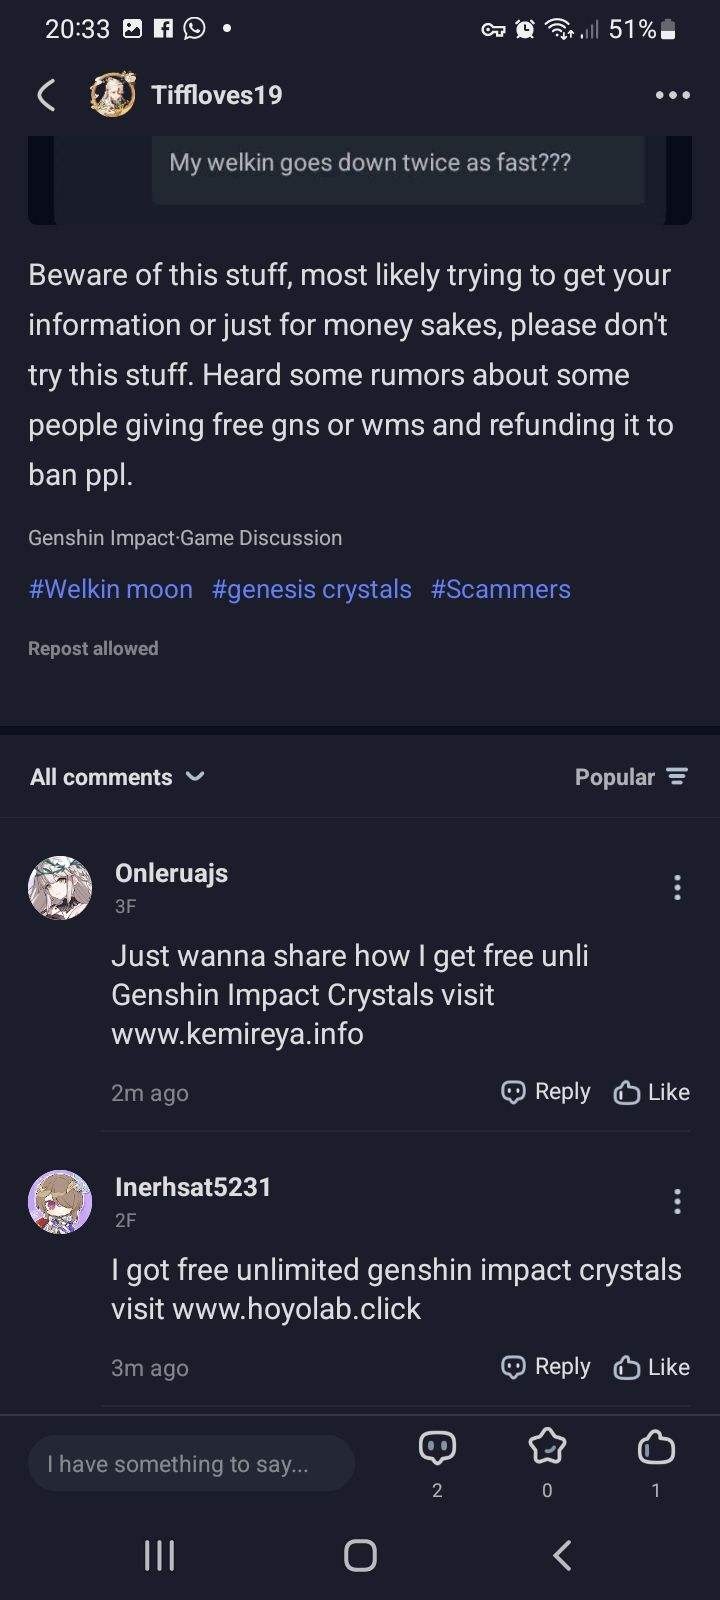
Task: Open the Popular sort filter
Action: [x=631, y=777]
